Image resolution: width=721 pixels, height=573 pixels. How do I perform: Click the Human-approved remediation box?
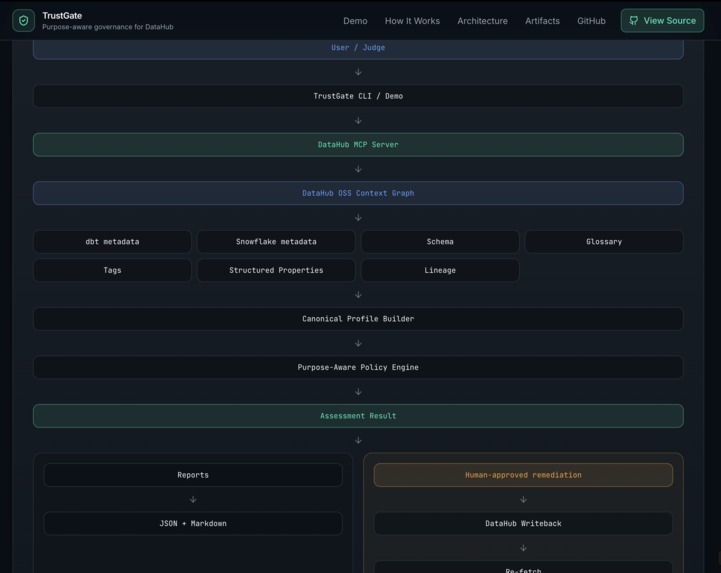click(523, 475)
